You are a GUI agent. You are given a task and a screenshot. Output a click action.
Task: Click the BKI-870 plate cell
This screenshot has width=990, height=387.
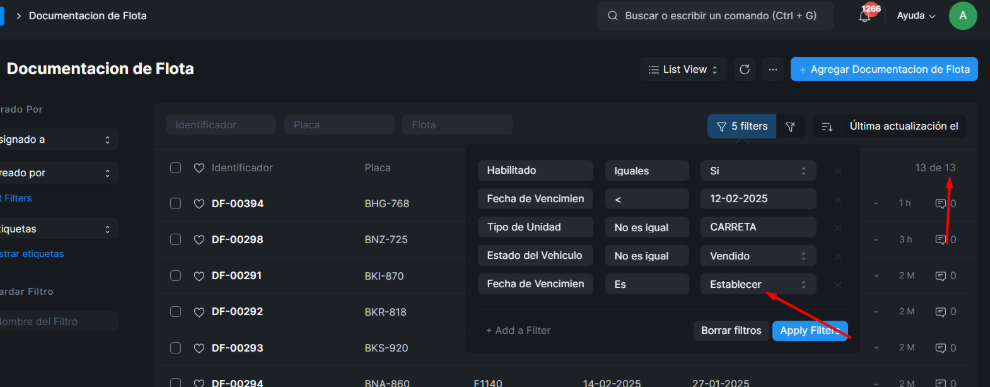pyautogui.click(x=384, y=276)
